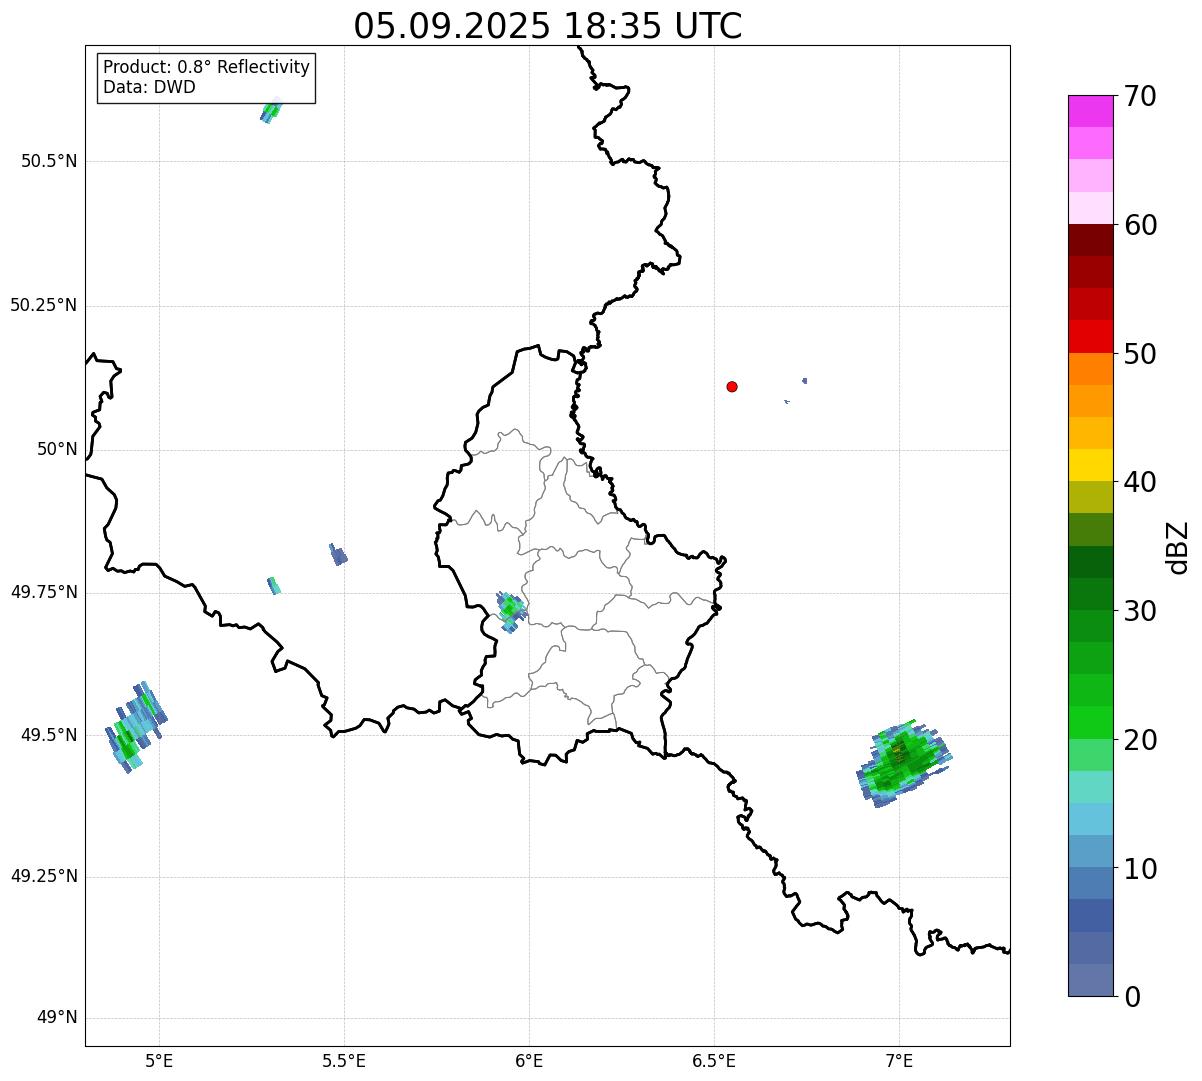1202x1081 pixels.
Task: Click the '49°N' latitude label
Action: point(57,1018)
